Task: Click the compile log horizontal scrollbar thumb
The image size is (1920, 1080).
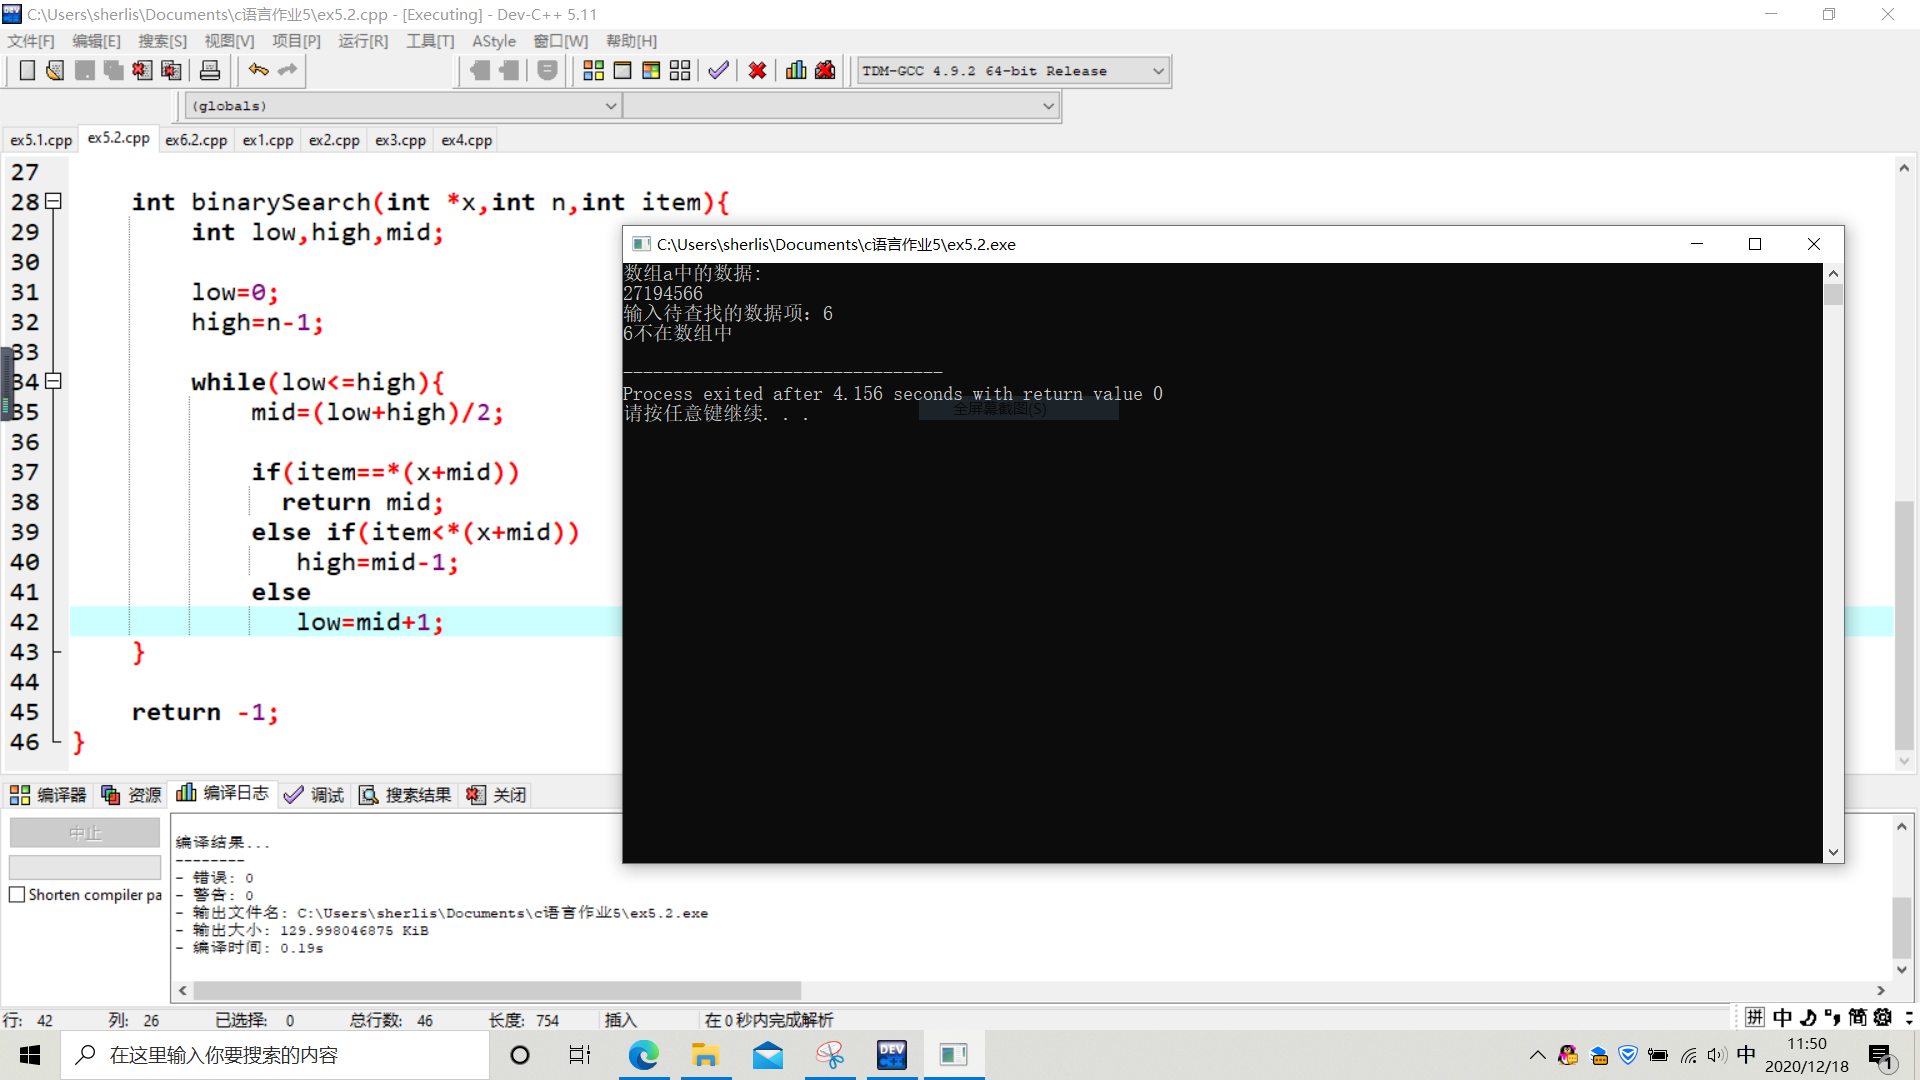Action: (x=497, y=990)
